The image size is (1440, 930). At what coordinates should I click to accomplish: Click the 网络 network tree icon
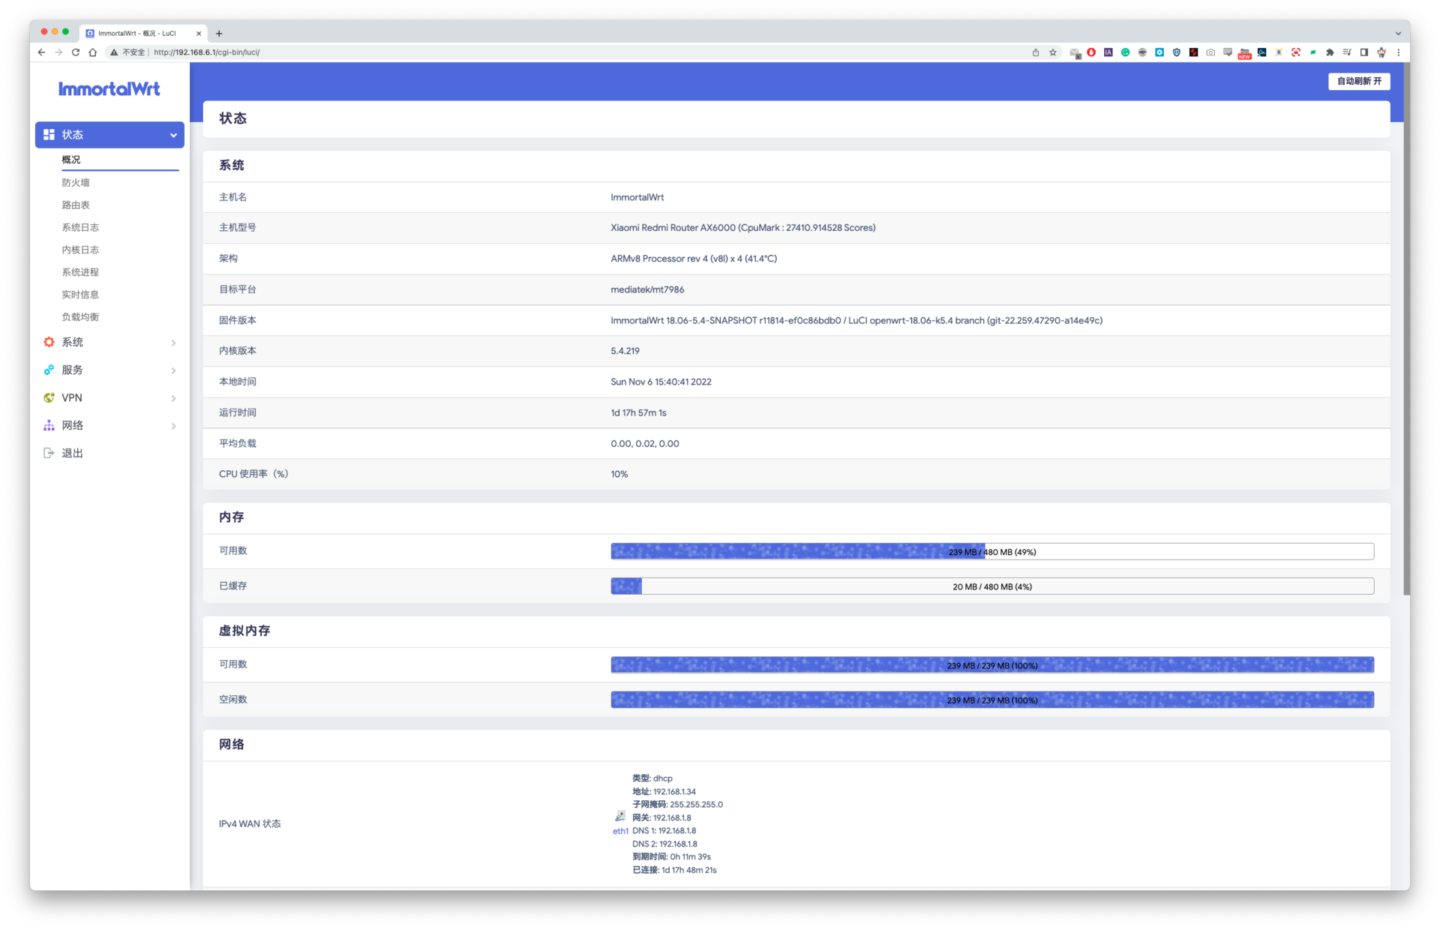click(x=49, y=425)
